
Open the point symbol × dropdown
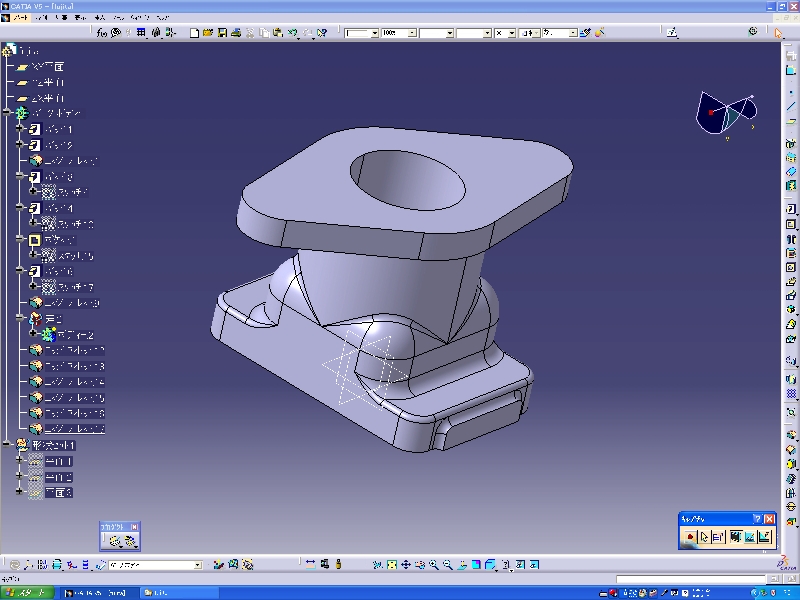511,33
